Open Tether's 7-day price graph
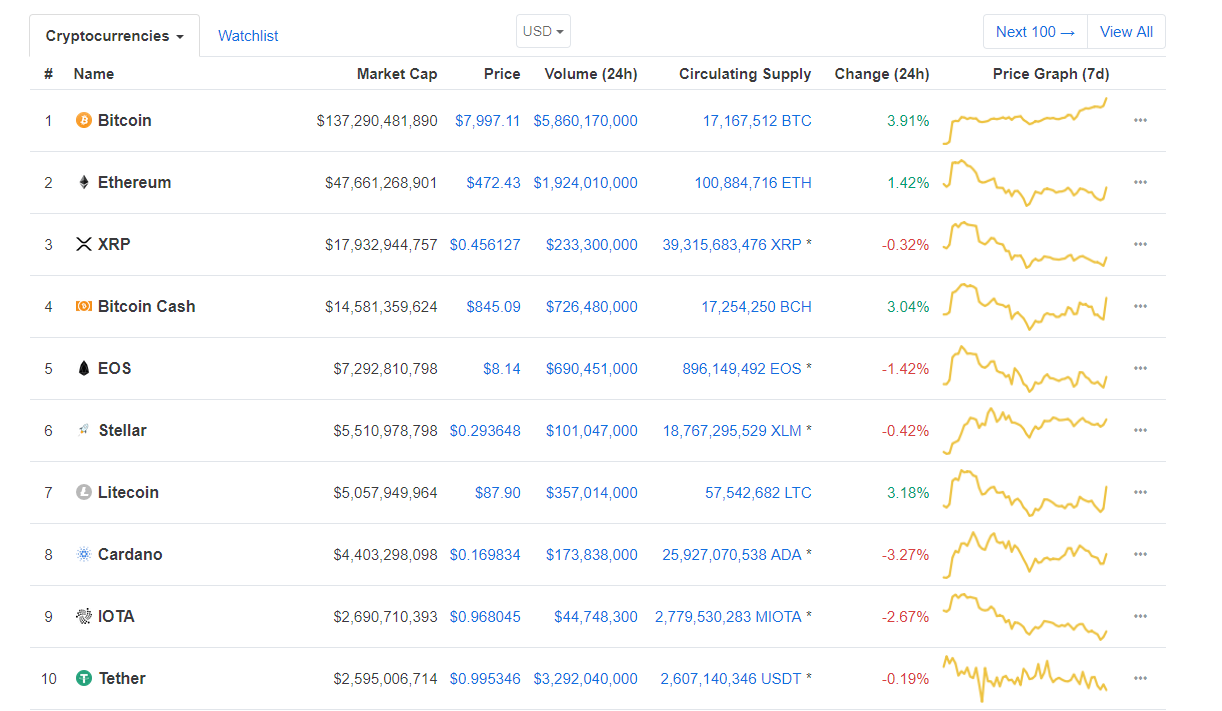The image size is (1222, 711). pyautogui.click(x=1025, y=679)
